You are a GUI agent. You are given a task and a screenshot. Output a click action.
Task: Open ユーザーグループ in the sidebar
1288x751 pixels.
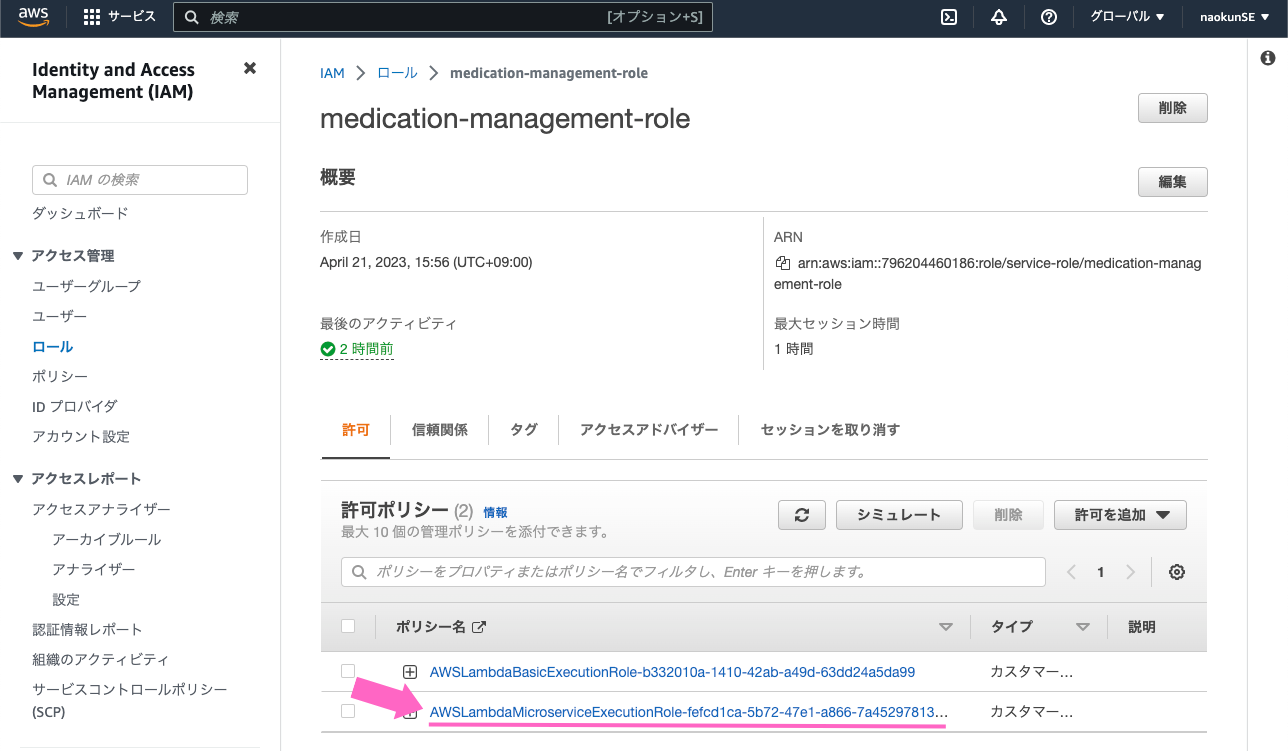(87, 286)
